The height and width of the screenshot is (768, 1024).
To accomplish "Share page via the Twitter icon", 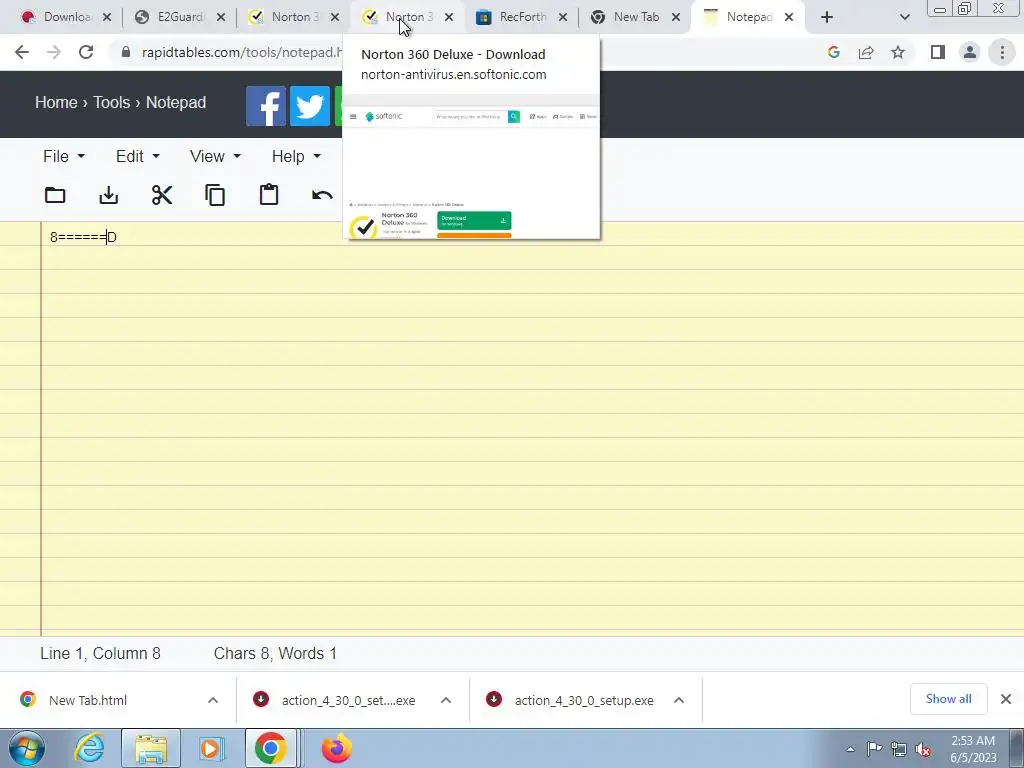I will 310,106.
